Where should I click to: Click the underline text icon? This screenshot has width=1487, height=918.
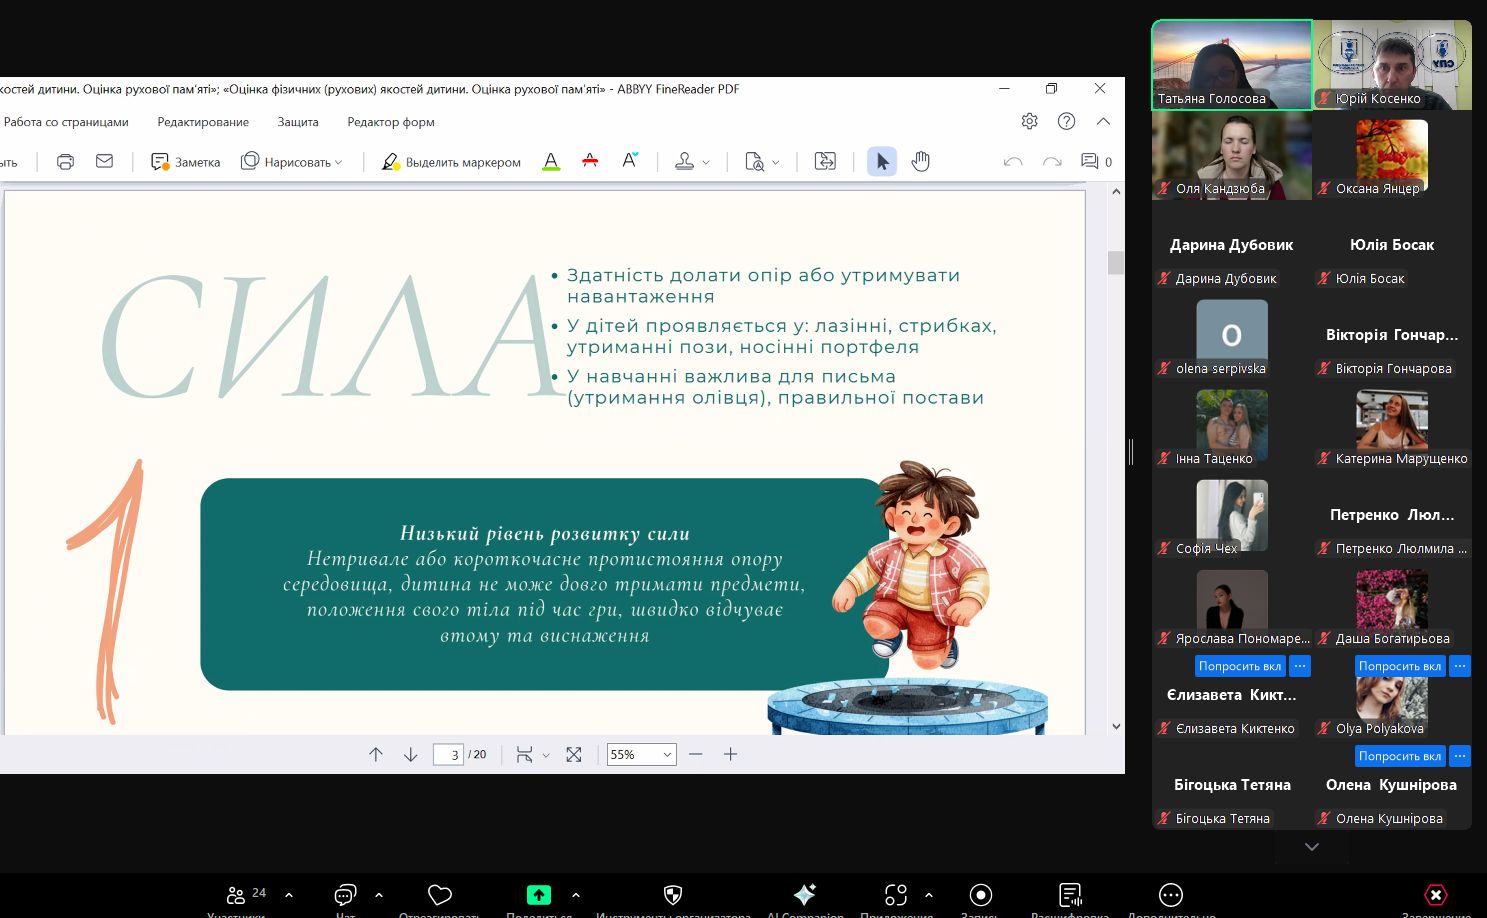click(x=551, y=162)
